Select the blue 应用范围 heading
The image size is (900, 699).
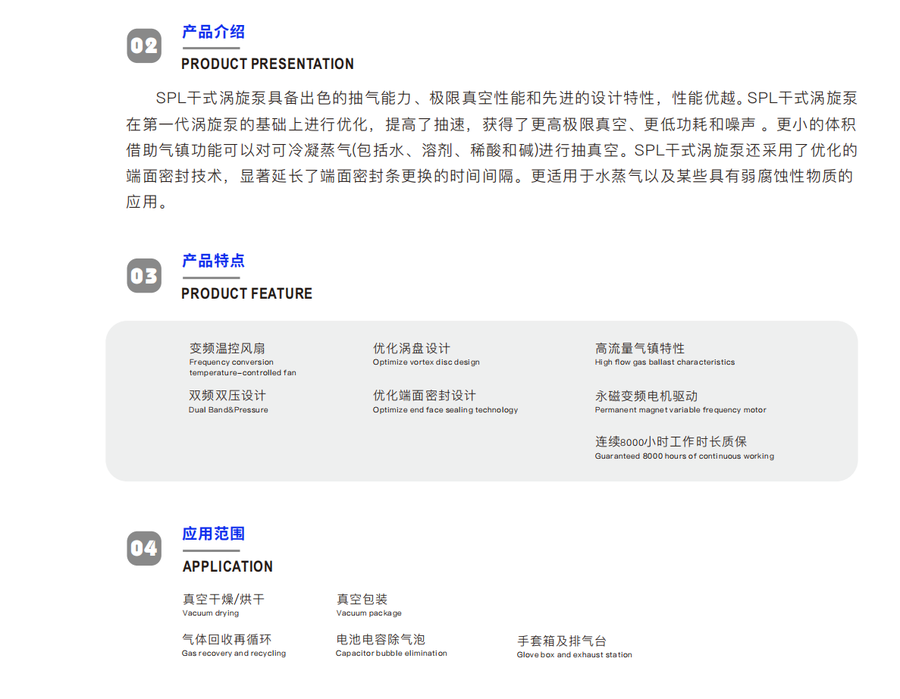point(214,534)
